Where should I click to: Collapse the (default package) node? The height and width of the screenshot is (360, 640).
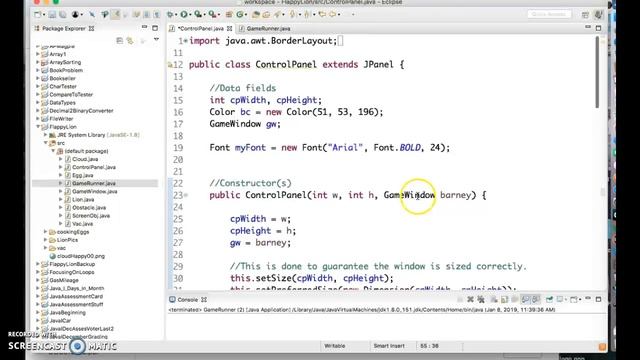coord(53,151)
